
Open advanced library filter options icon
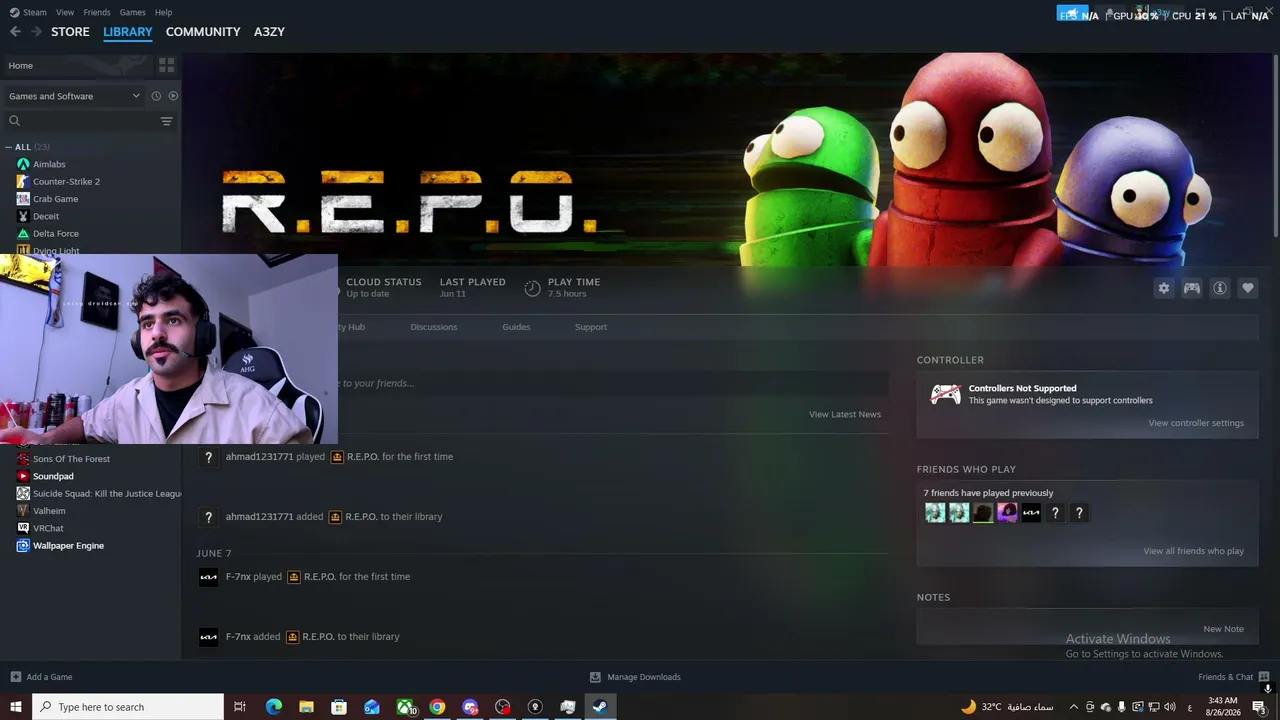167,121
